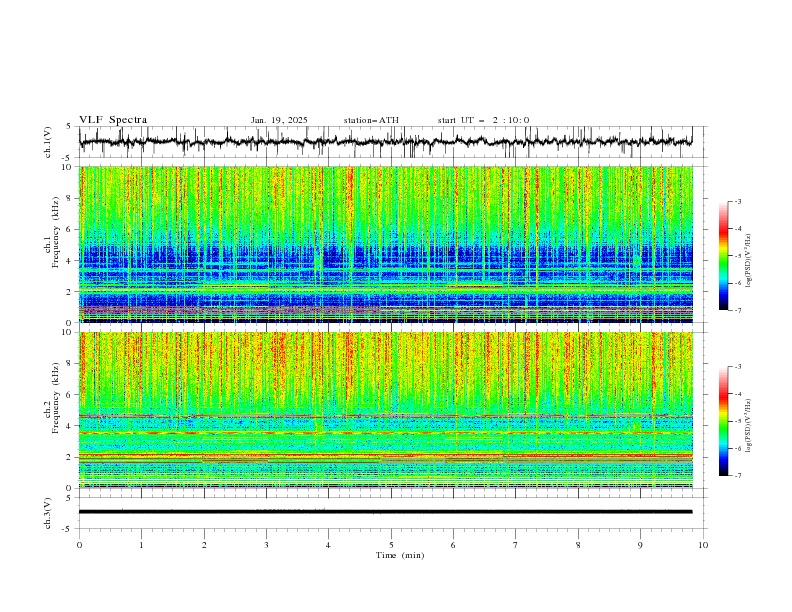Click the ch.1 spectrogram plot
The width and height of the screenshot is (792, 612).
point(385,244)
